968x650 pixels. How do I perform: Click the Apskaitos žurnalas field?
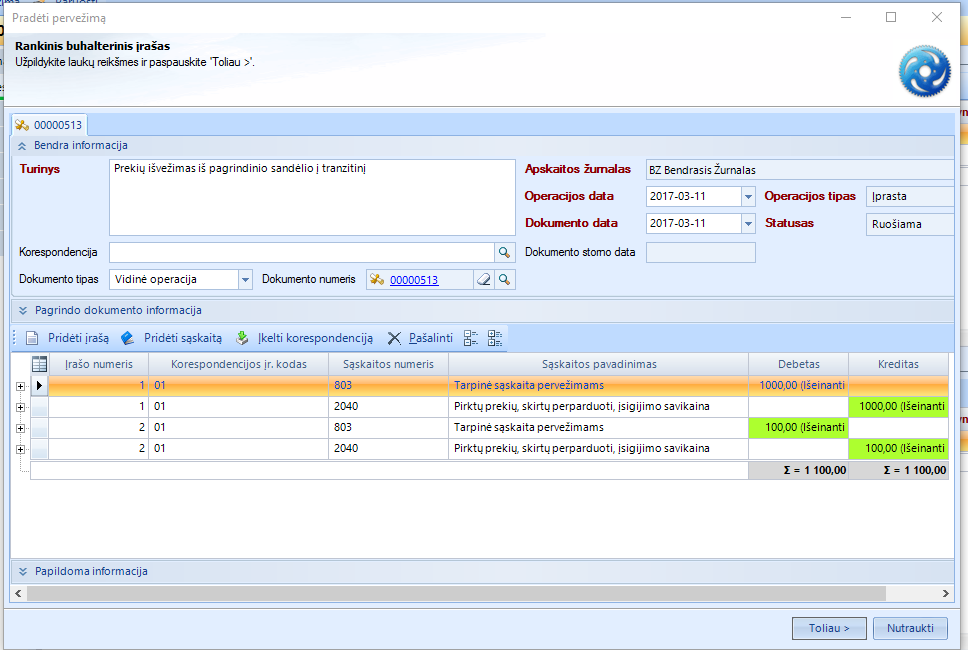click(x=800, y=170)
